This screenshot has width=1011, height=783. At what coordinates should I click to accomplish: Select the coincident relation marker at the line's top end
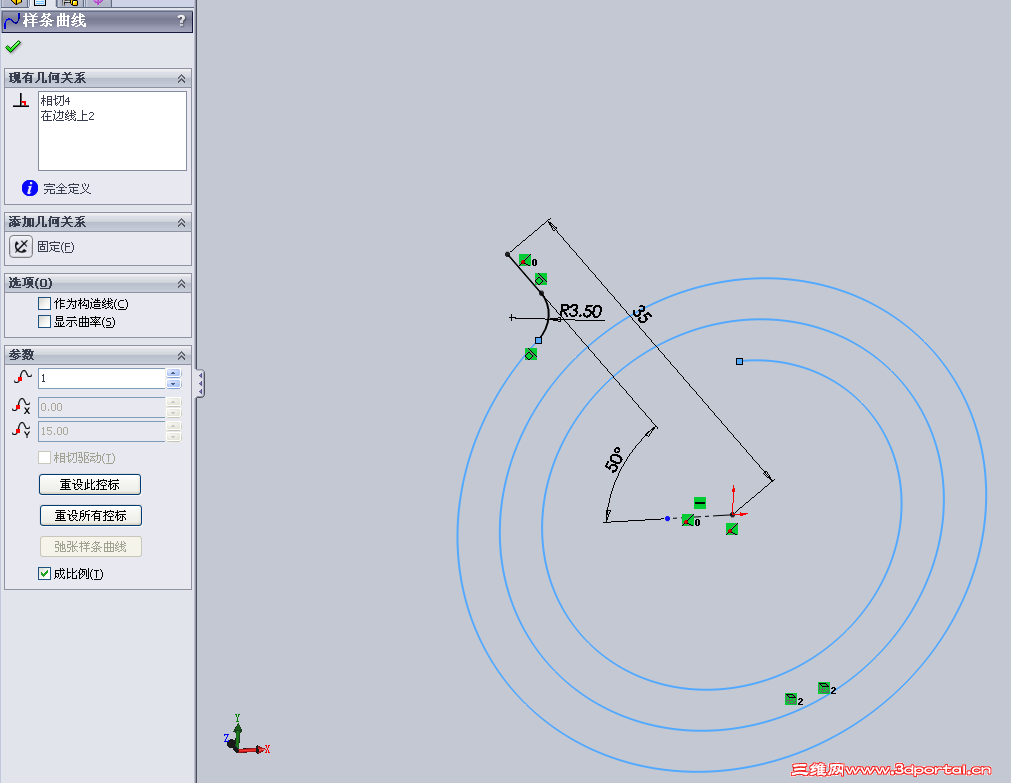[x=525, y=260]
